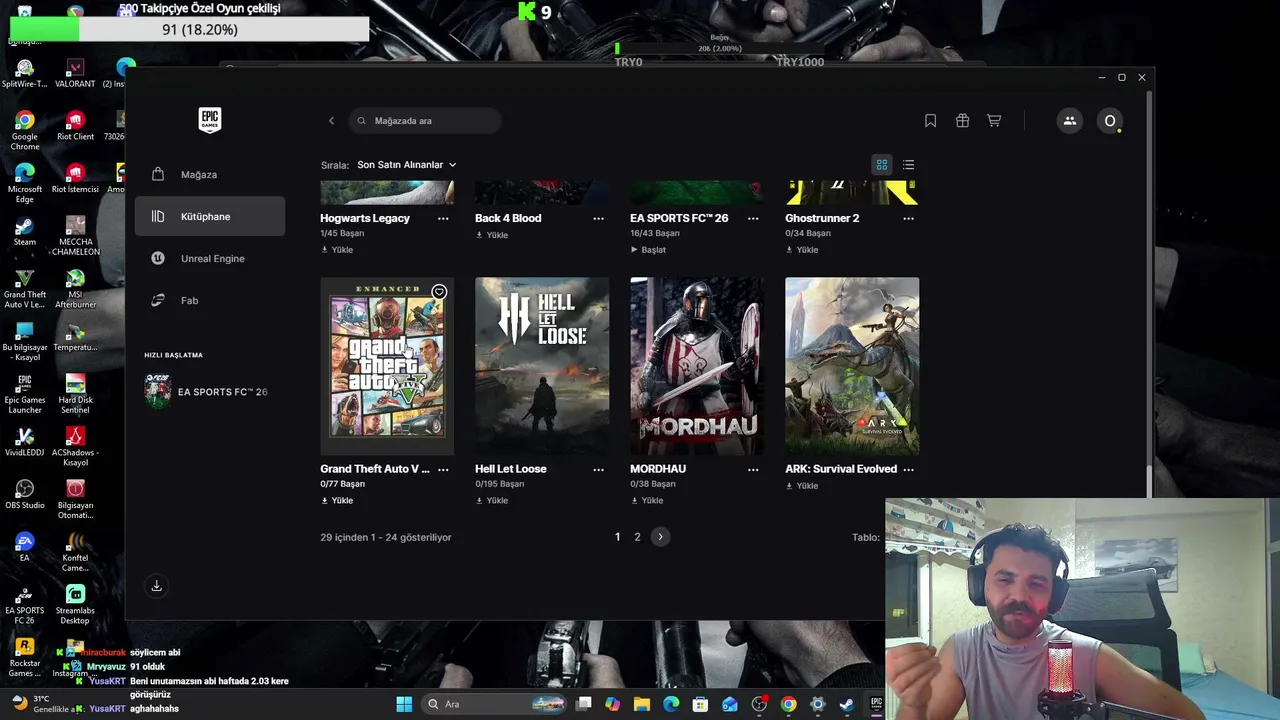Advance to next page with arrow
Image resolution: width=1280 pixels, height=720 pixels.
click(x=660, y=537)
